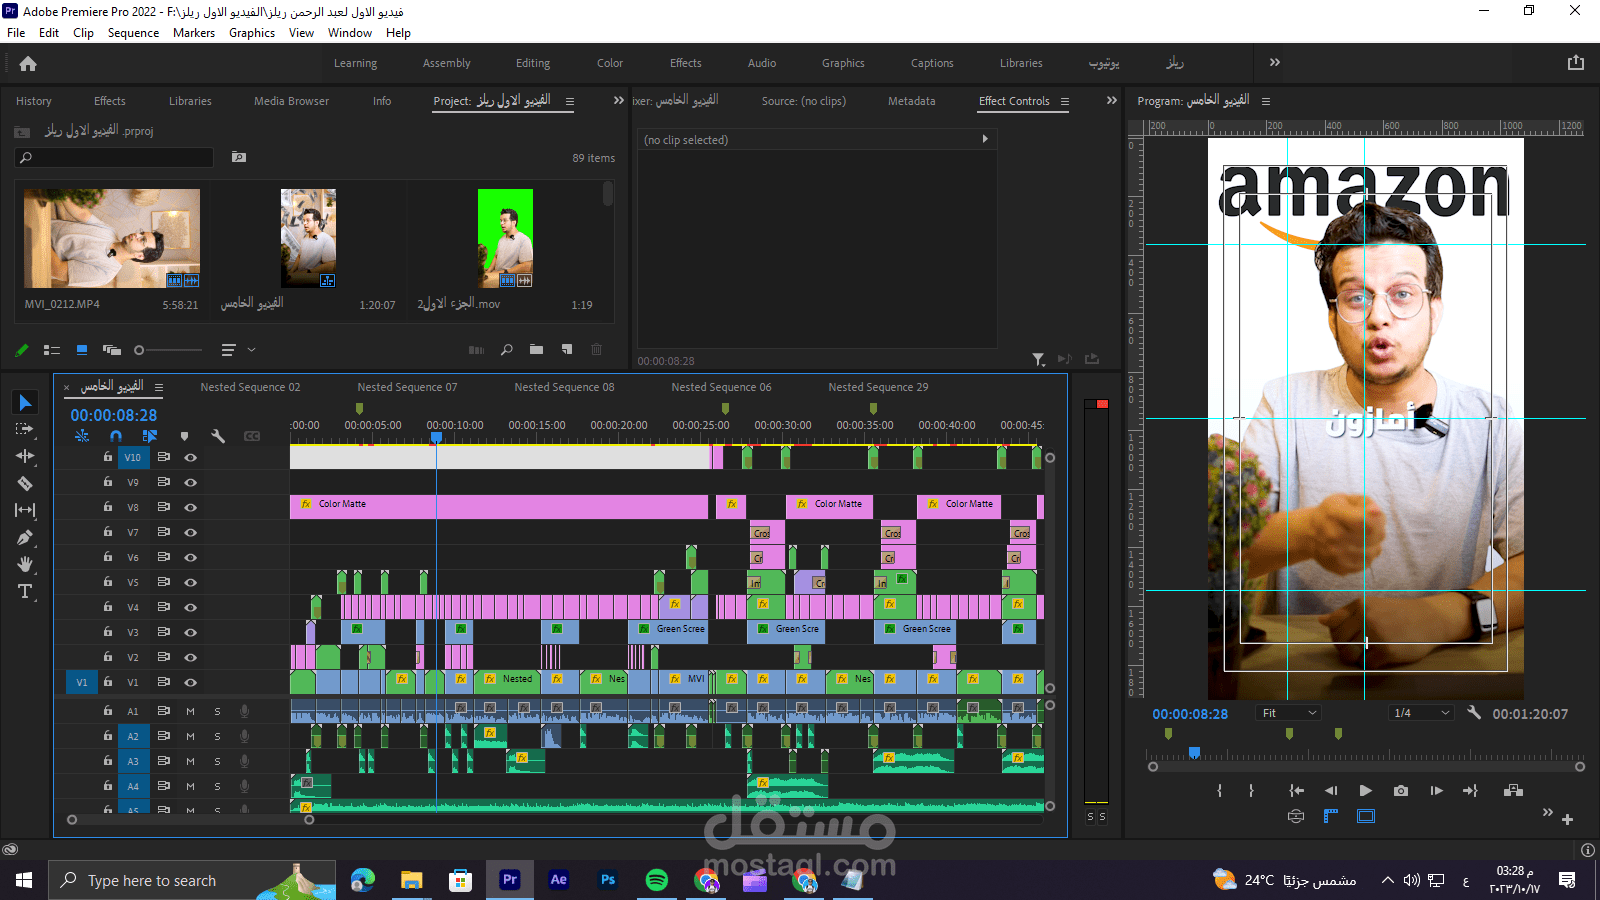Screen dimensions: 1600x900
Task: Step forward one frame in Program monitor
Action: 1436,790
